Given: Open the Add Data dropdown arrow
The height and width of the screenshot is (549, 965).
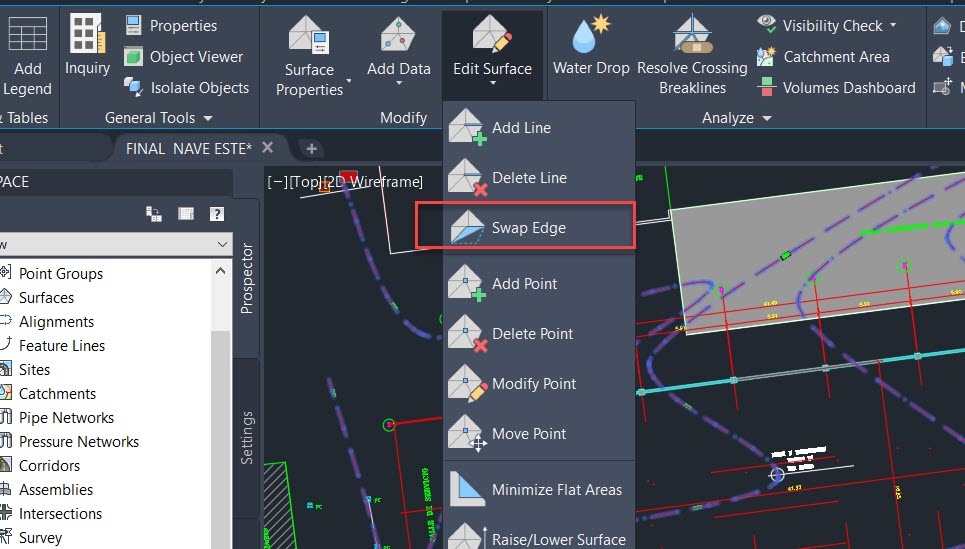Looking at the screenshot, I should 399,82.
